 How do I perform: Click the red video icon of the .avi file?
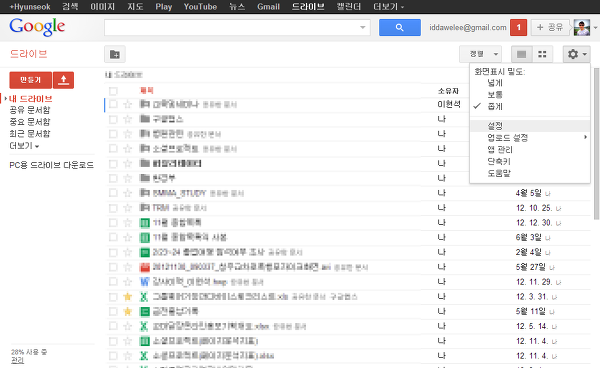tap(144, 267)
